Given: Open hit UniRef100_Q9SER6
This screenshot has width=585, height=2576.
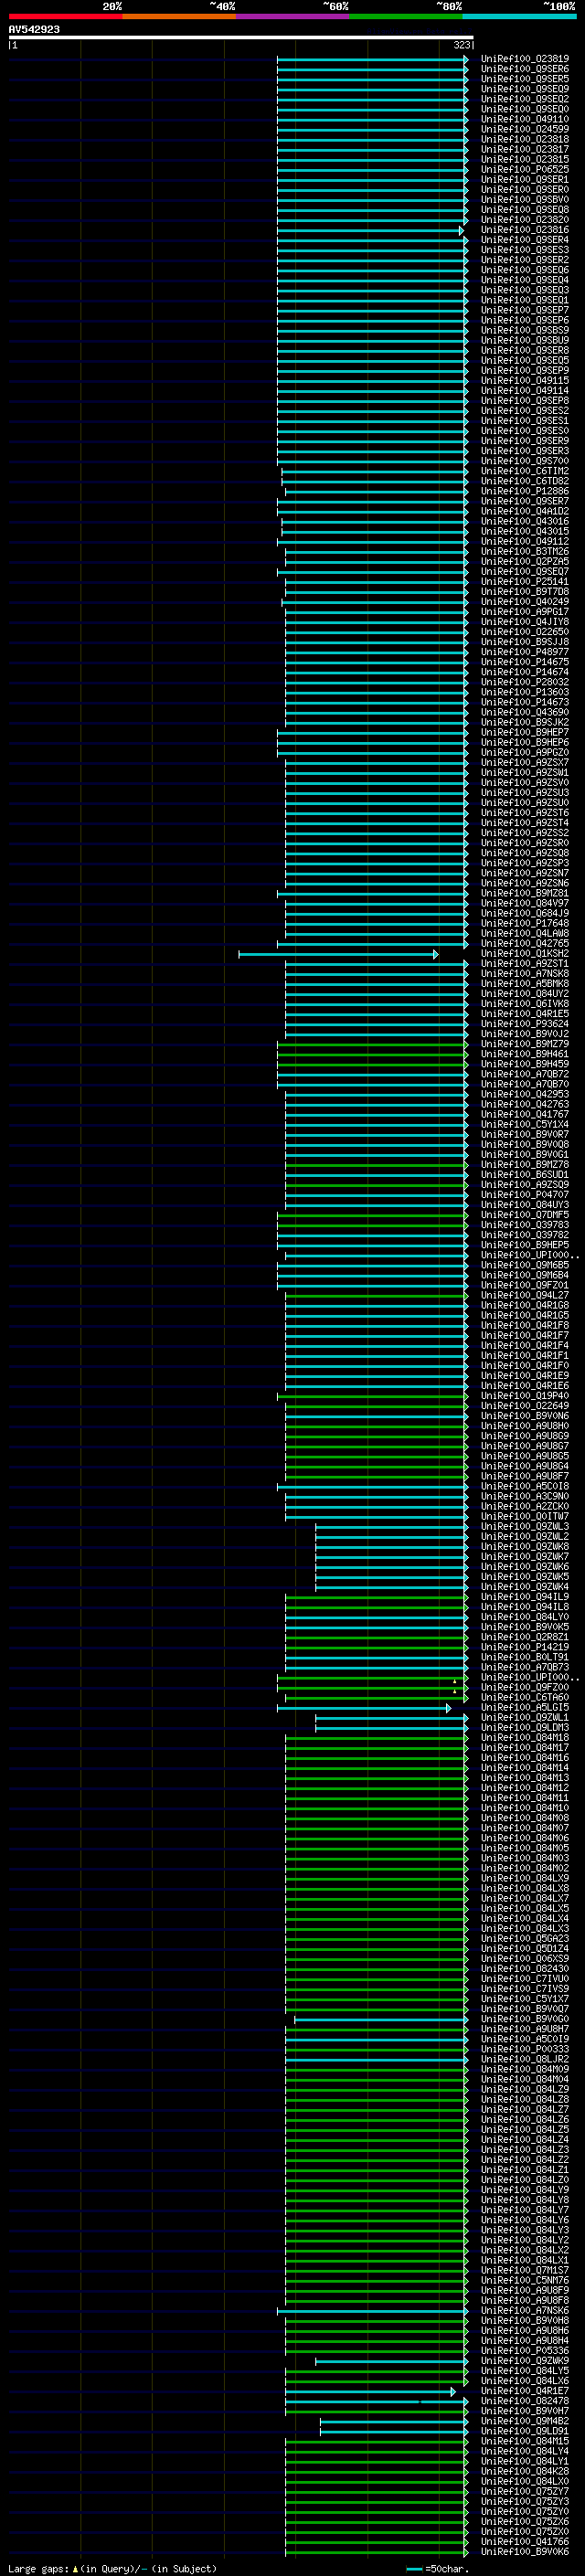Looking at the screenshot, I should tap(525, 69).
